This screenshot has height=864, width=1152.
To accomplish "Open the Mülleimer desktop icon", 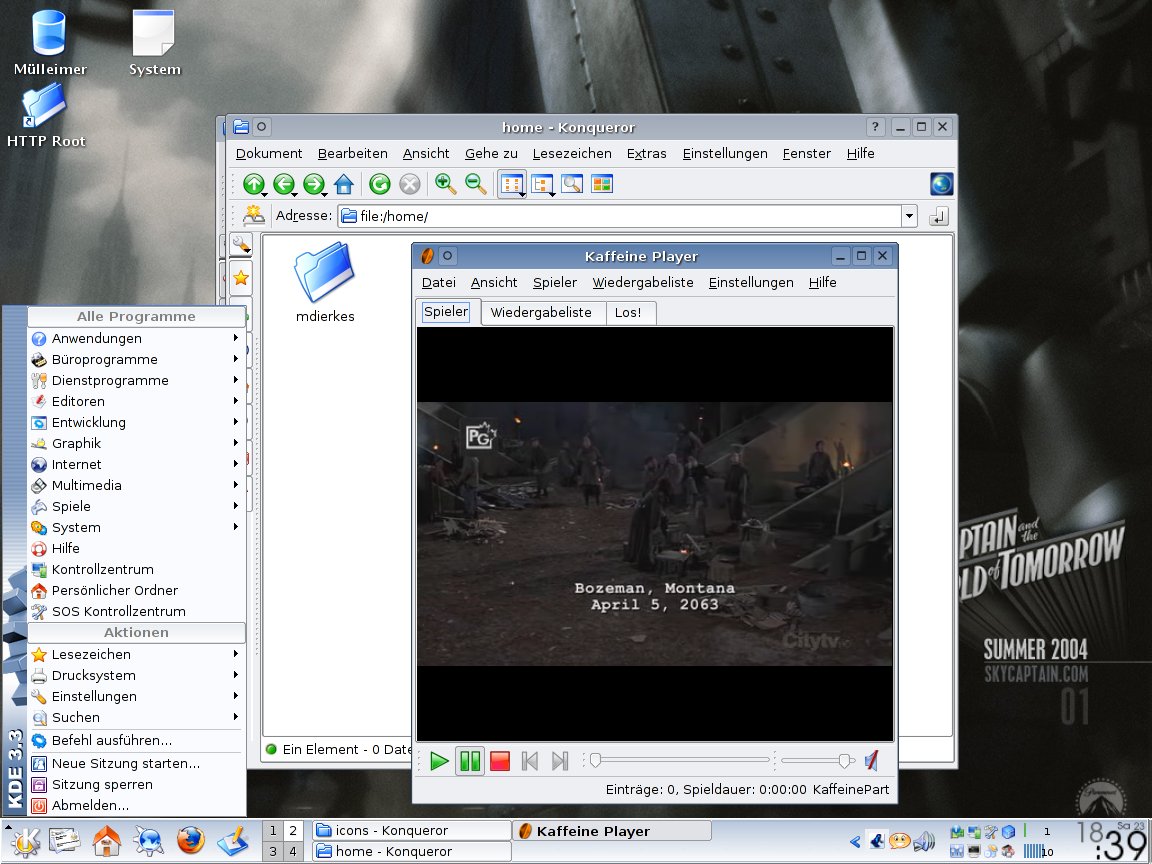I will (x=49, y=43).
